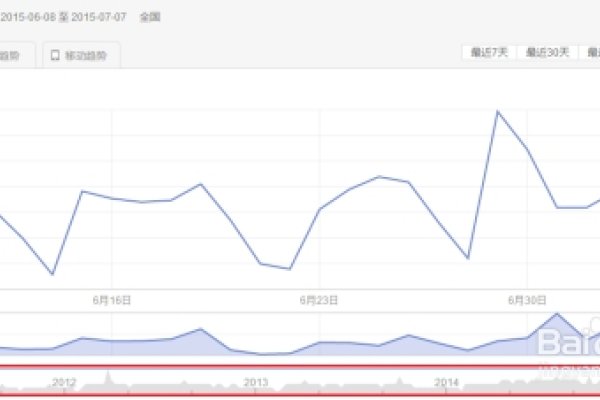Viewport: 600px width, 400px height.
Task: Click the red-outlined timeline range bar
Action: click(300, 381)
